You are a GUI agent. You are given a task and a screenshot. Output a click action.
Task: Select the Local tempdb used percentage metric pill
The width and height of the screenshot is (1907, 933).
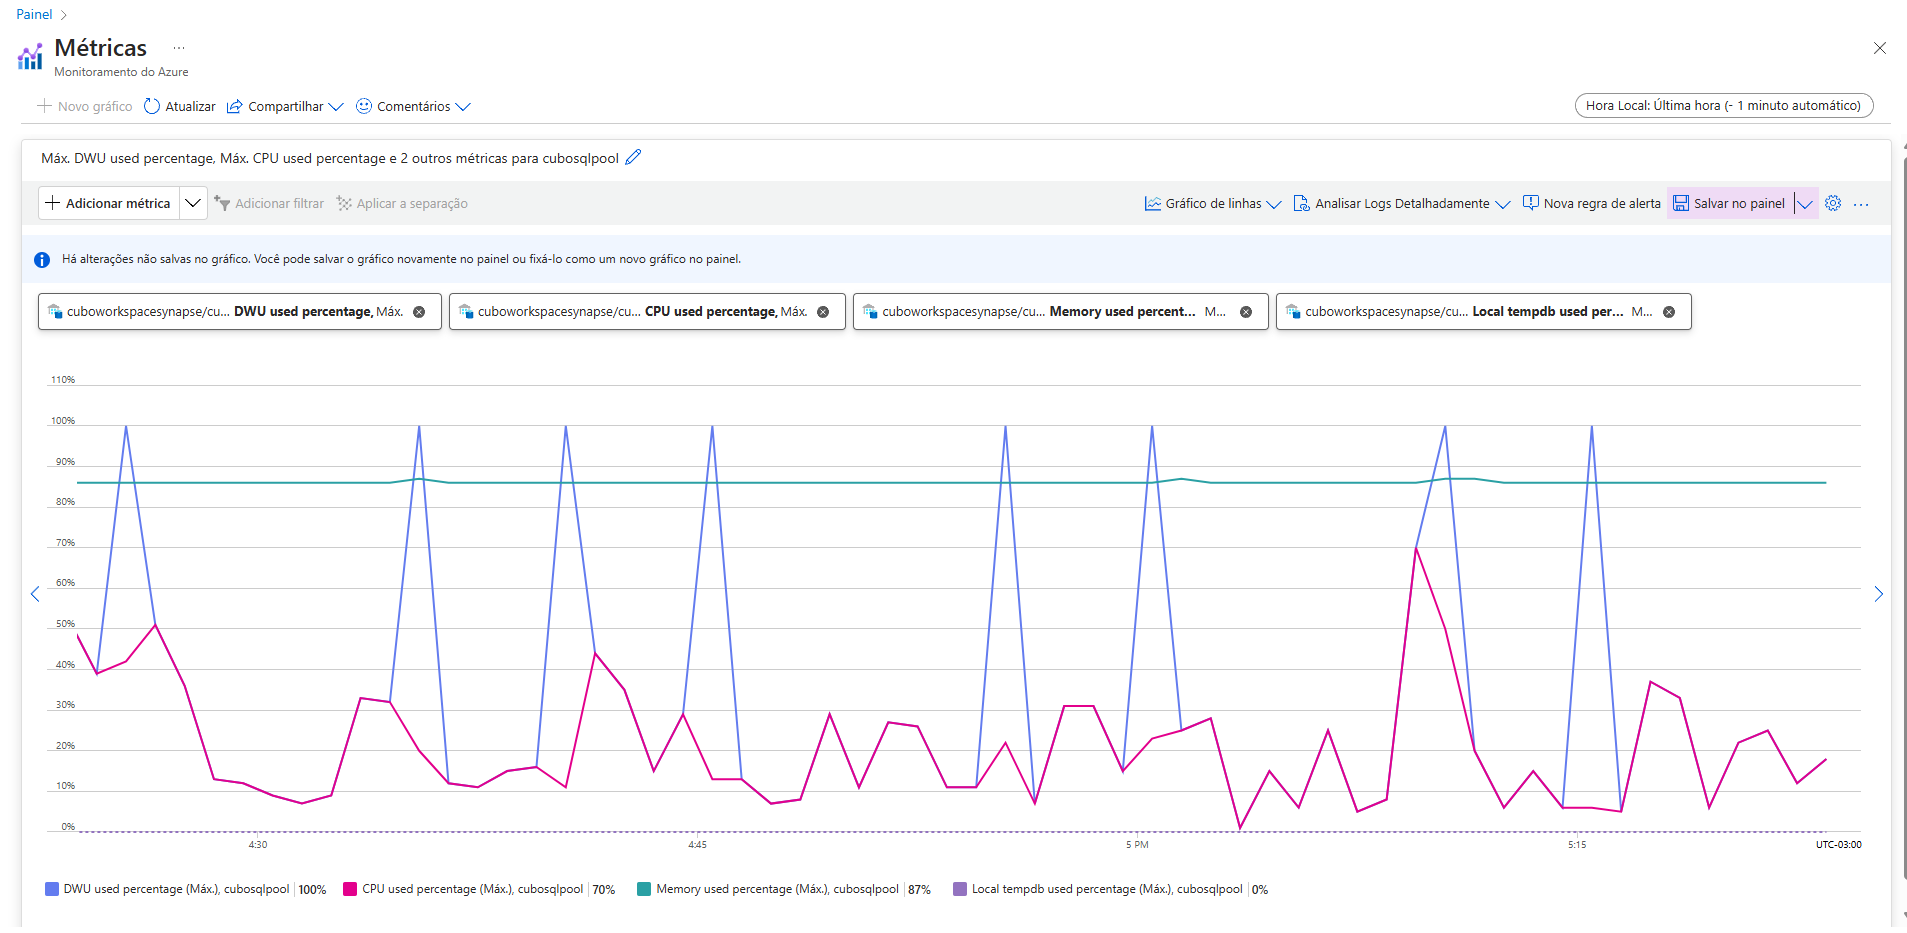click(x=1484, y=311)
